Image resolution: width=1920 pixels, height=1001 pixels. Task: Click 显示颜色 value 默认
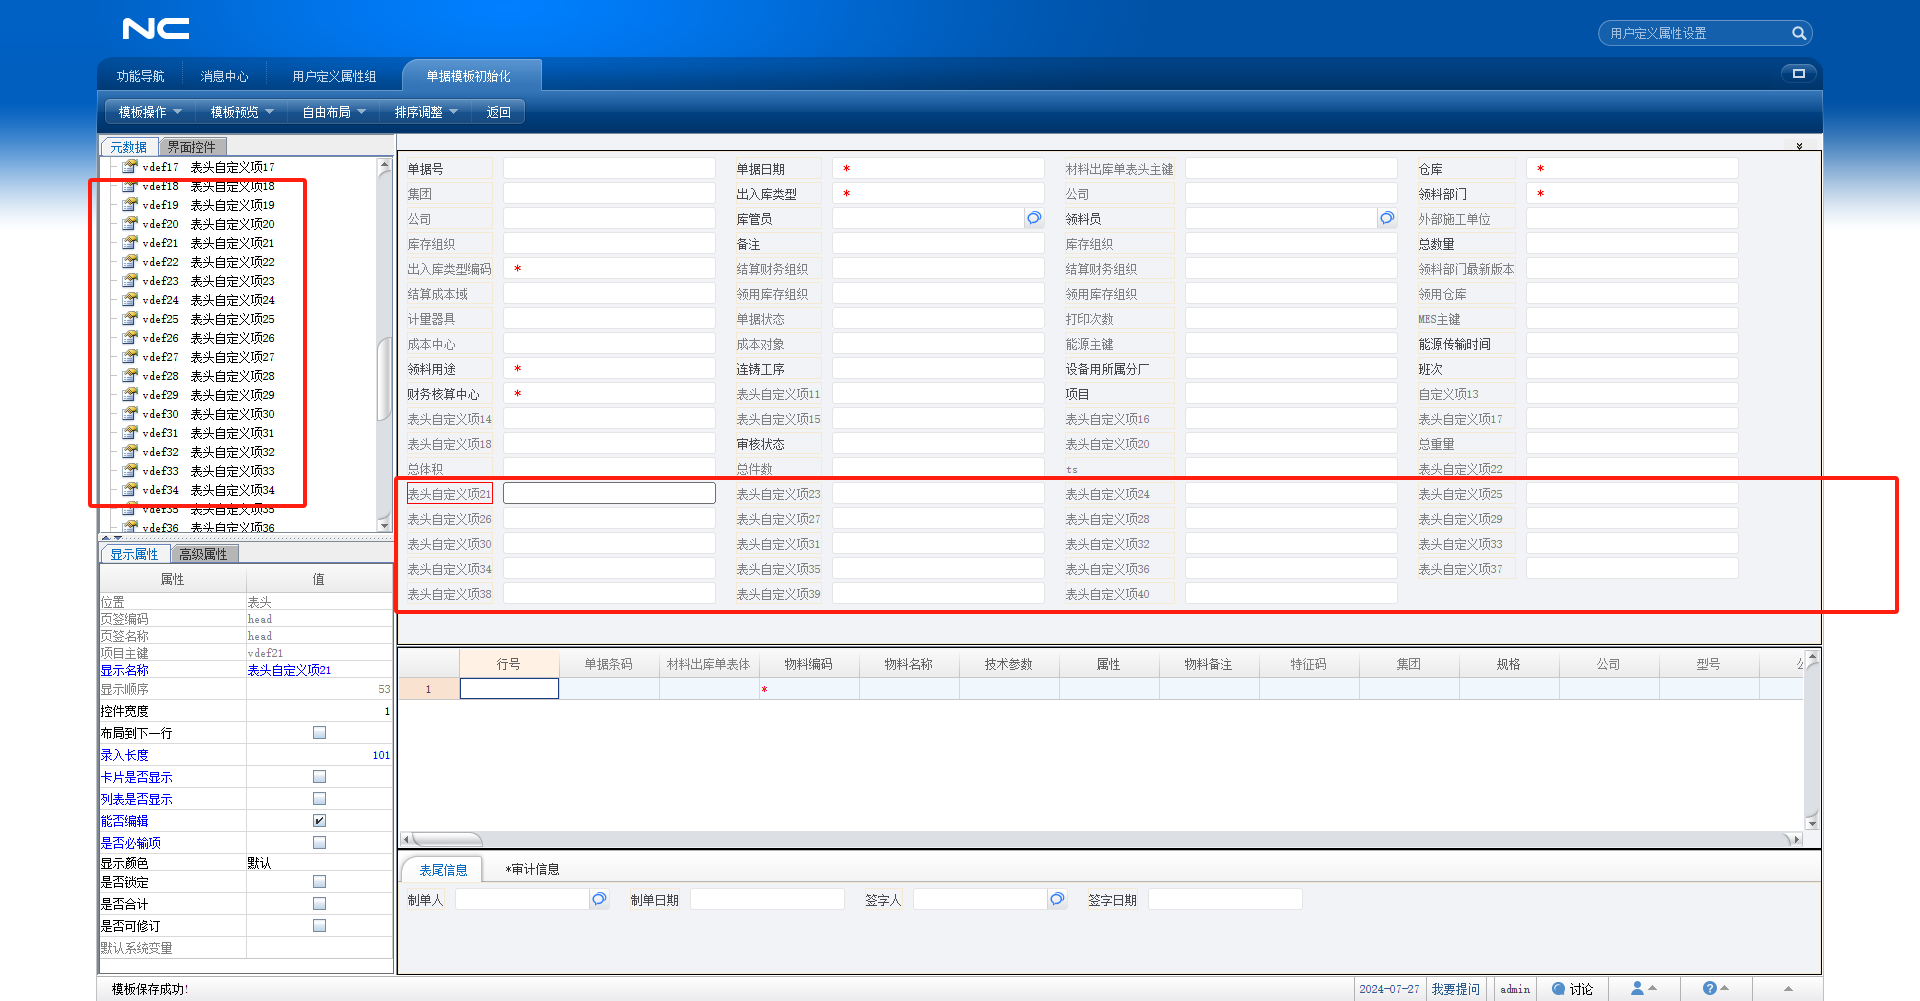[x=259, y=863]
